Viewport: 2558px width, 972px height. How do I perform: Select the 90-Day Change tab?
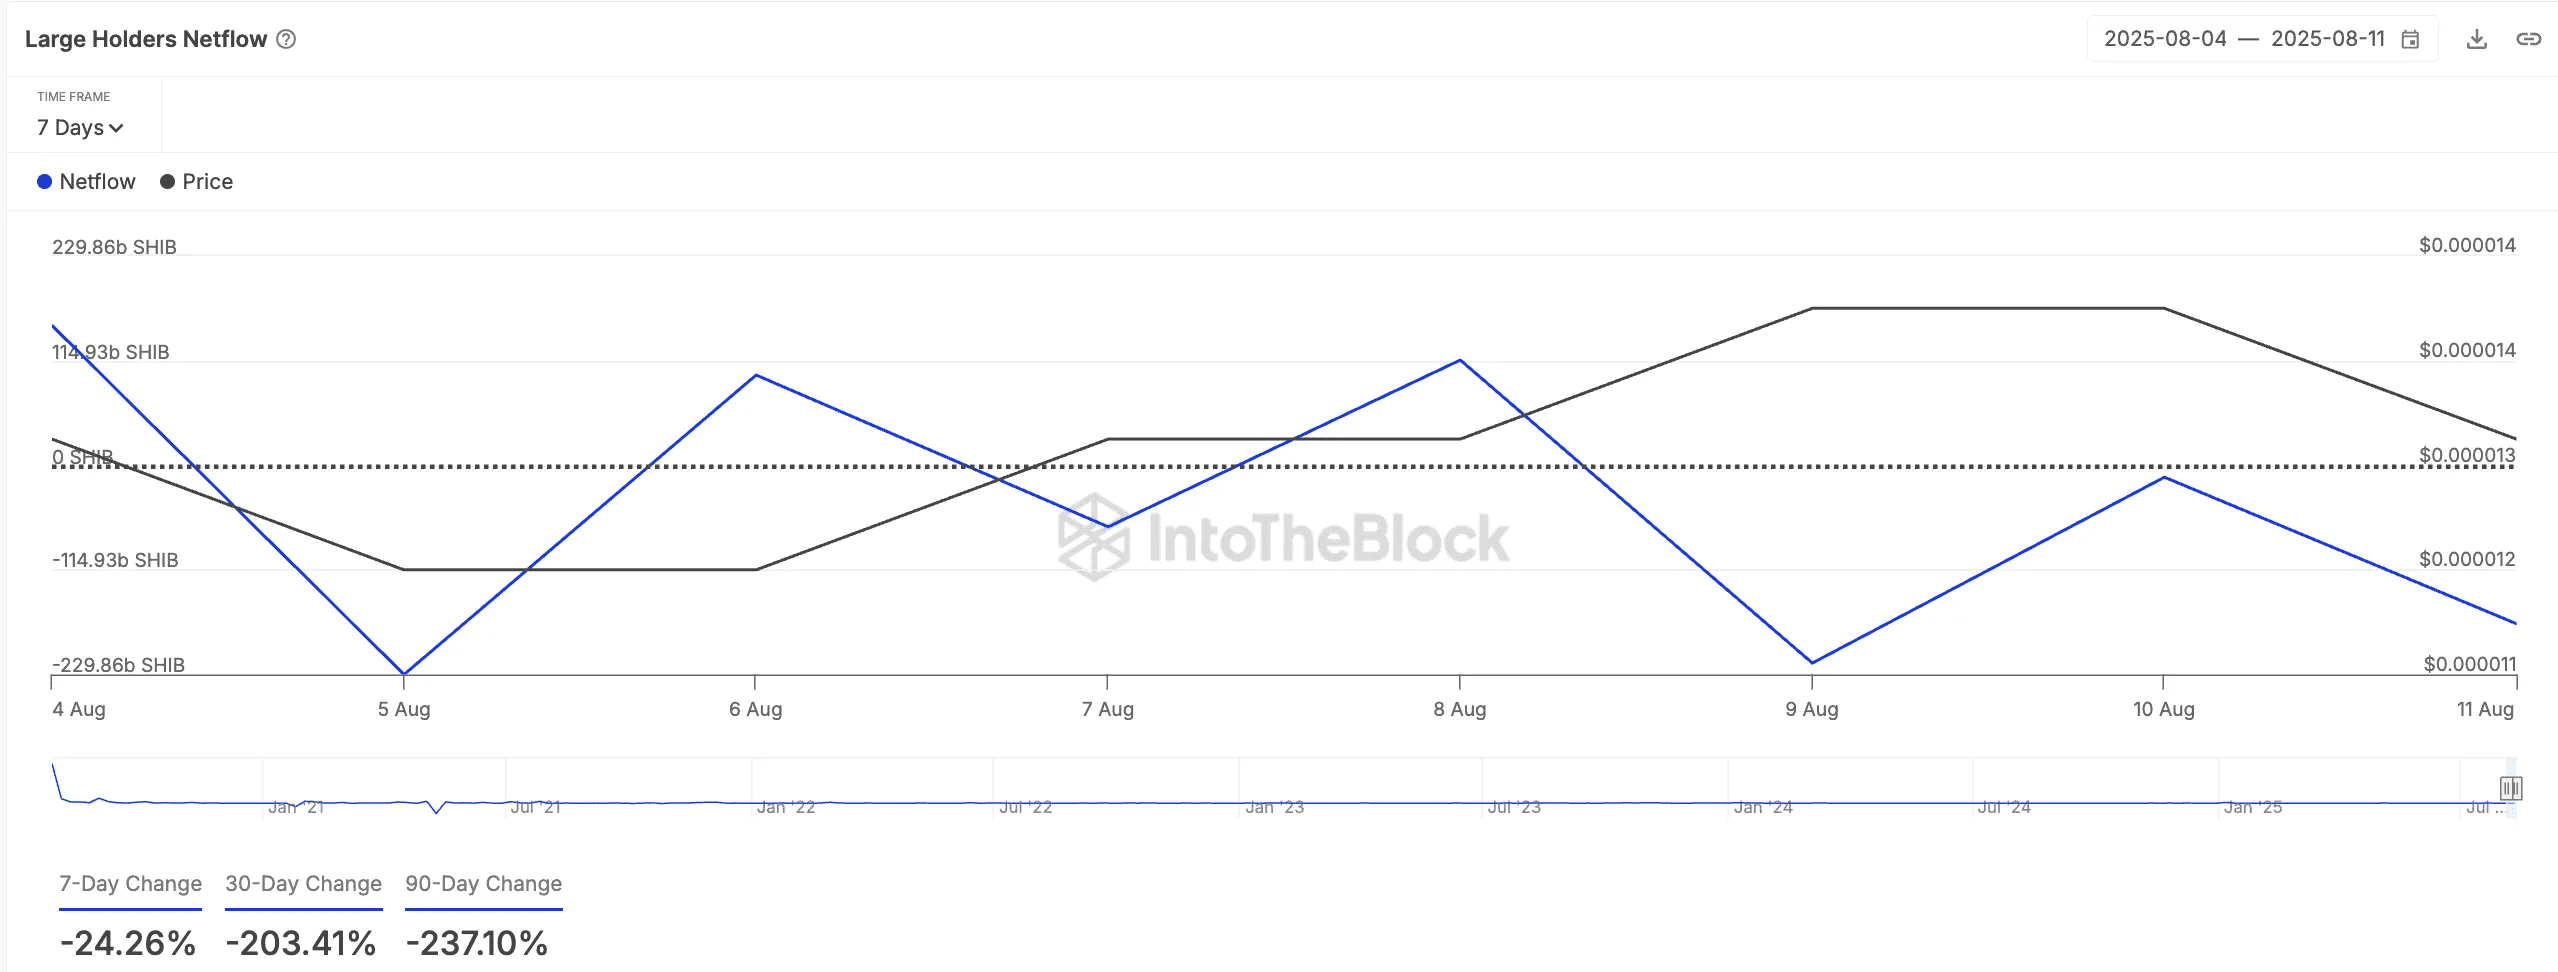pos(483,884)
